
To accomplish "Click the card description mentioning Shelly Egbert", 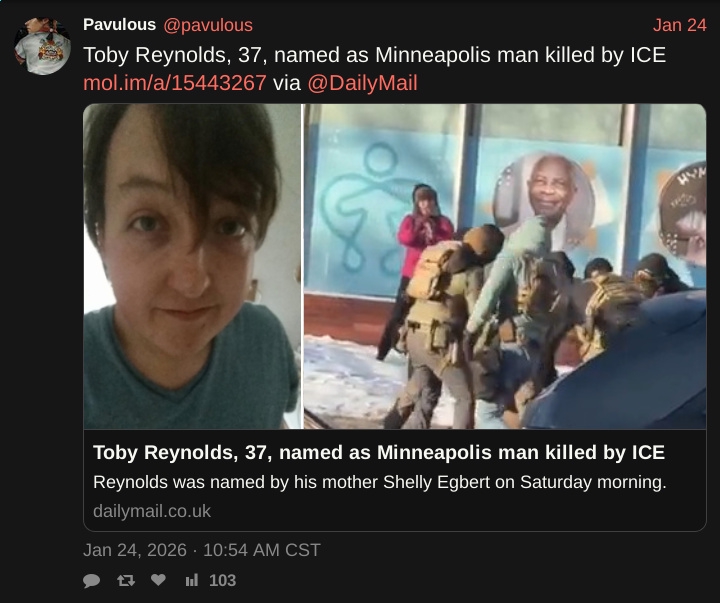I will (x=379, y=482).
